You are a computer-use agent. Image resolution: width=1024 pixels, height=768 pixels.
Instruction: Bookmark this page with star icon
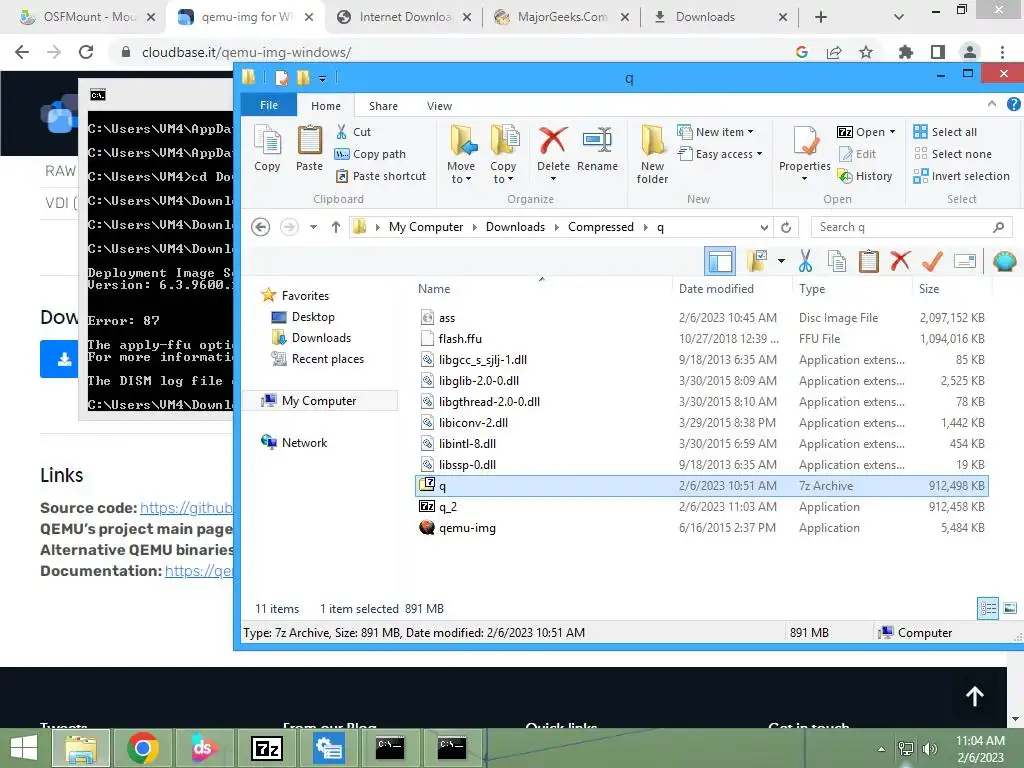[866, 52]
